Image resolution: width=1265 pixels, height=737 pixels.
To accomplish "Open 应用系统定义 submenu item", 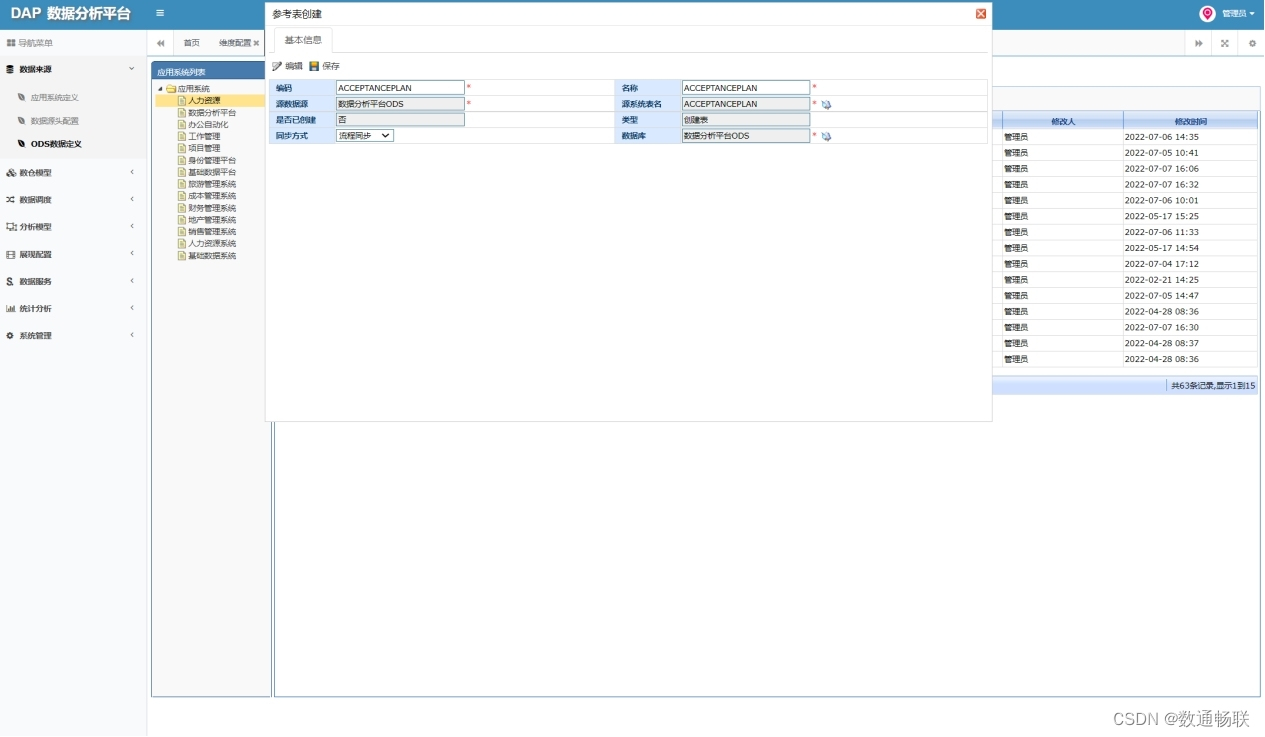I will [x=54, y=97].
